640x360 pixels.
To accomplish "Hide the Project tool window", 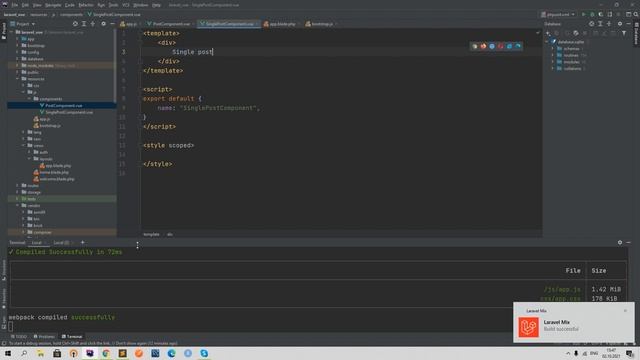I will [x=112, y=24].
